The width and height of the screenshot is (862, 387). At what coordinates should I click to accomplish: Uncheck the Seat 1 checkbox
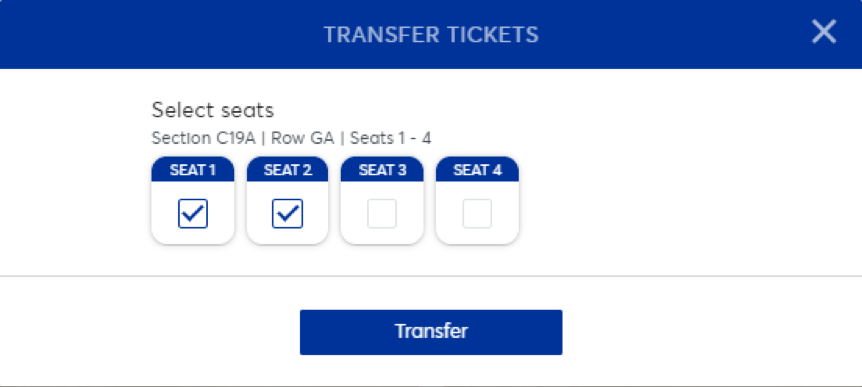click(193, 213)
